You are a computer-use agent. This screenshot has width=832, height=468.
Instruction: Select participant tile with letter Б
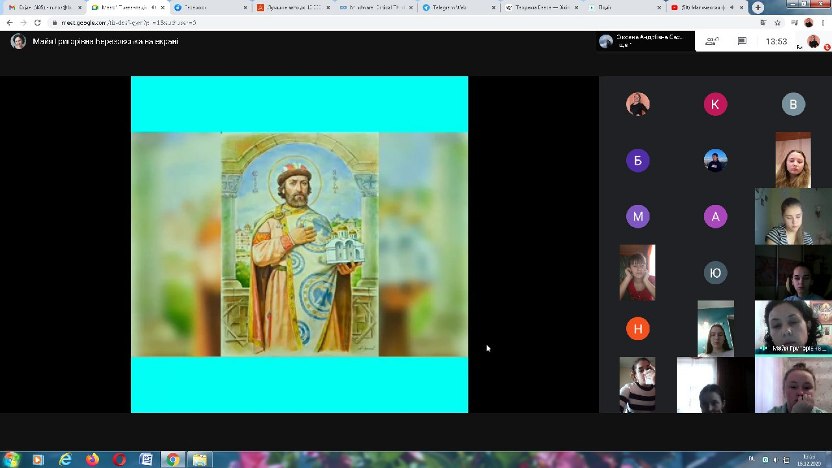tap(637, 160)
